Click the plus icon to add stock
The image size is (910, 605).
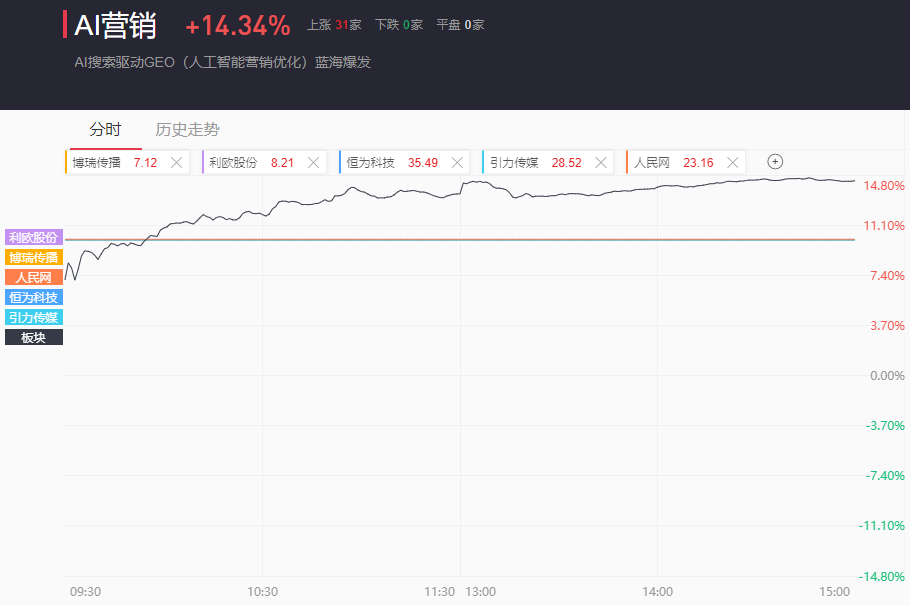click(x=775, y=162)
